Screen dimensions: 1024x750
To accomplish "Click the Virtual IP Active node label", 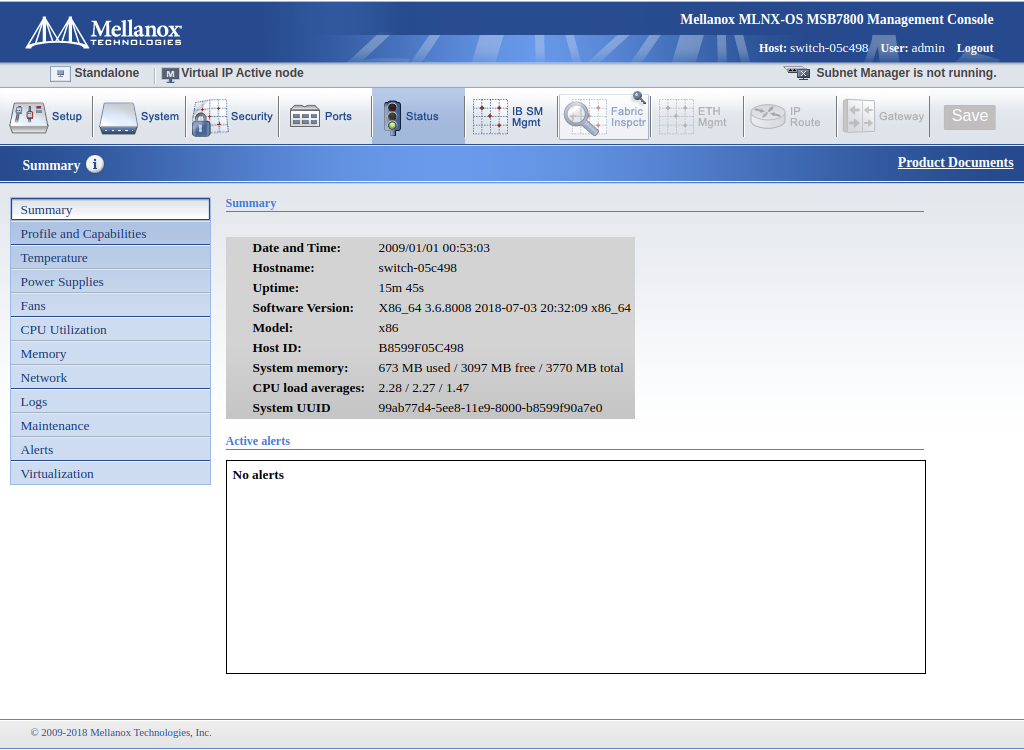I will [x=242, y=73].
